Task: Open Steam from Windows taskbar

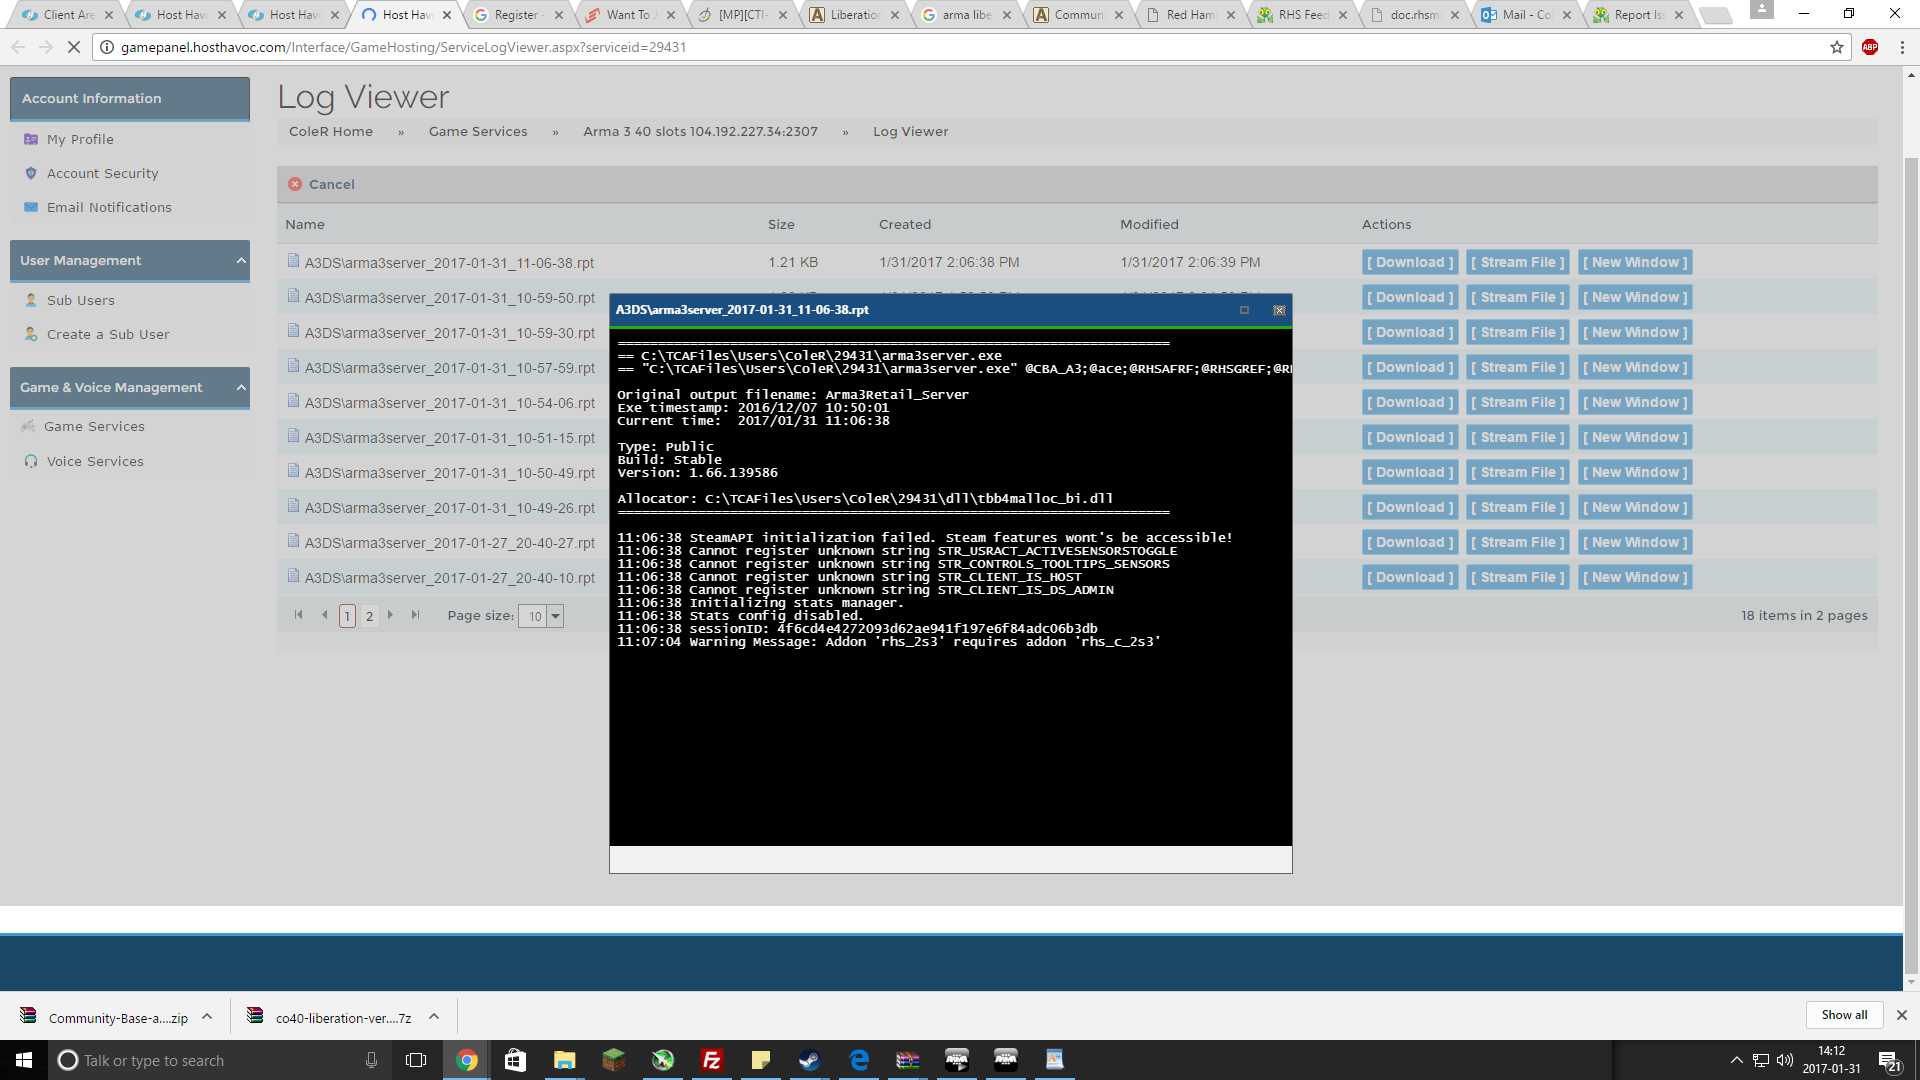Action: 809,1060
